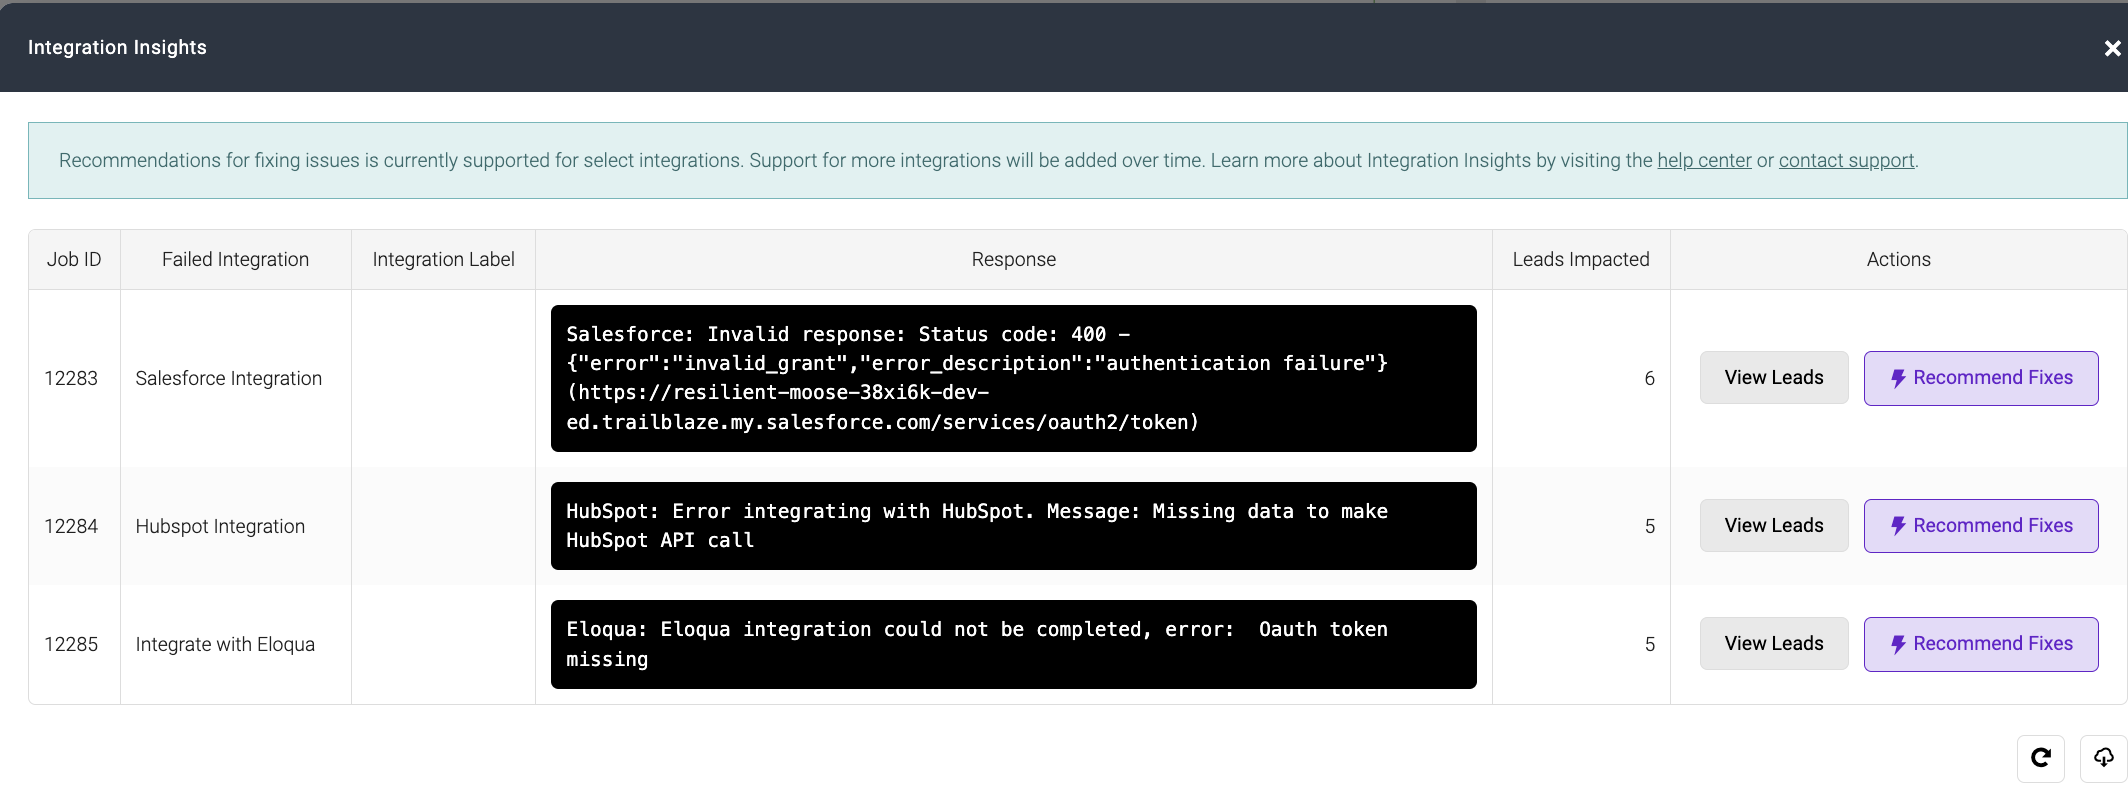Close the Integration Insights dialog

[2112, 48]
